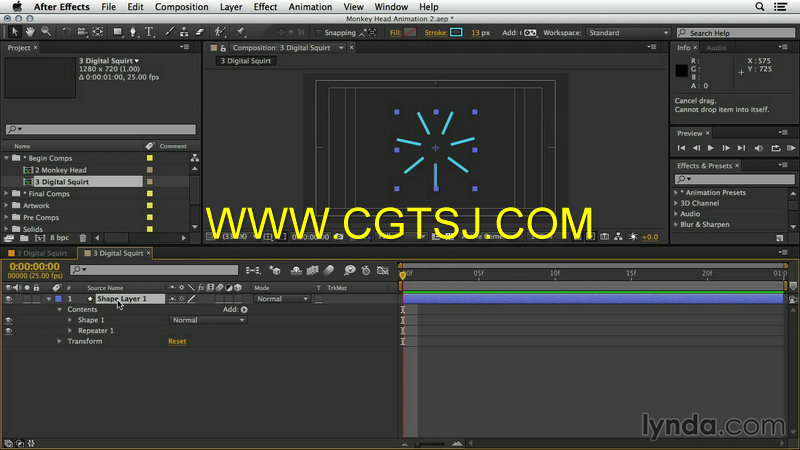Toggle Preserve Underlying Transparency for Shape Layer 1
The width and height of the screenshot is (800, 450).
point(318,299)
